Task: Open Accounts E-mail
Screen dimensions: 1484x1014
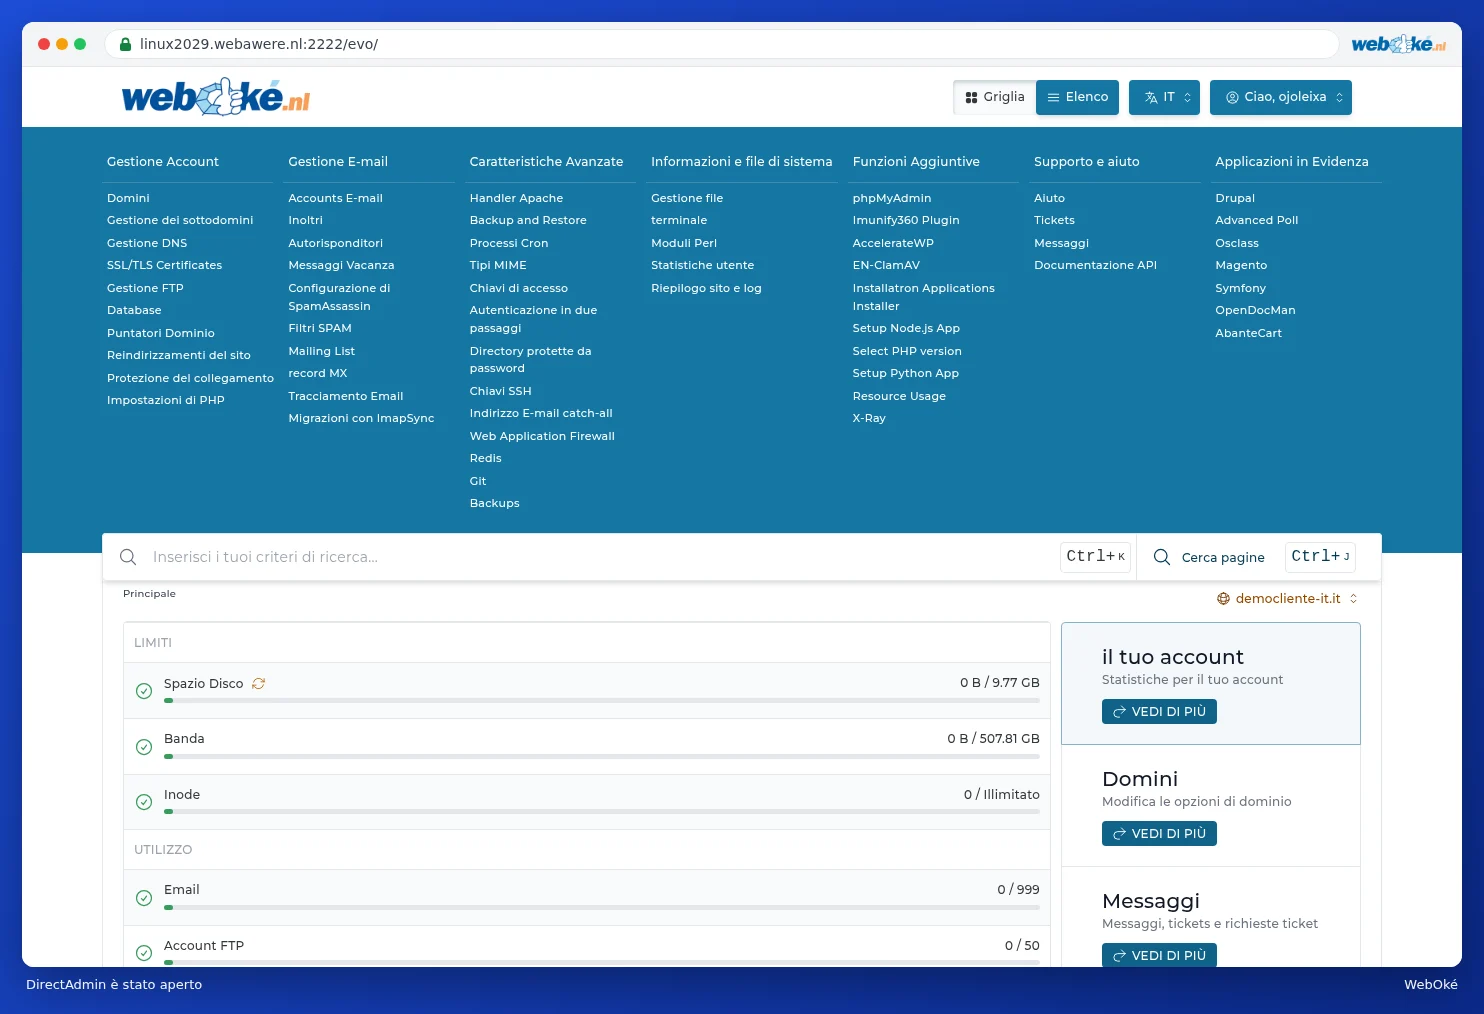Action: 336,199
